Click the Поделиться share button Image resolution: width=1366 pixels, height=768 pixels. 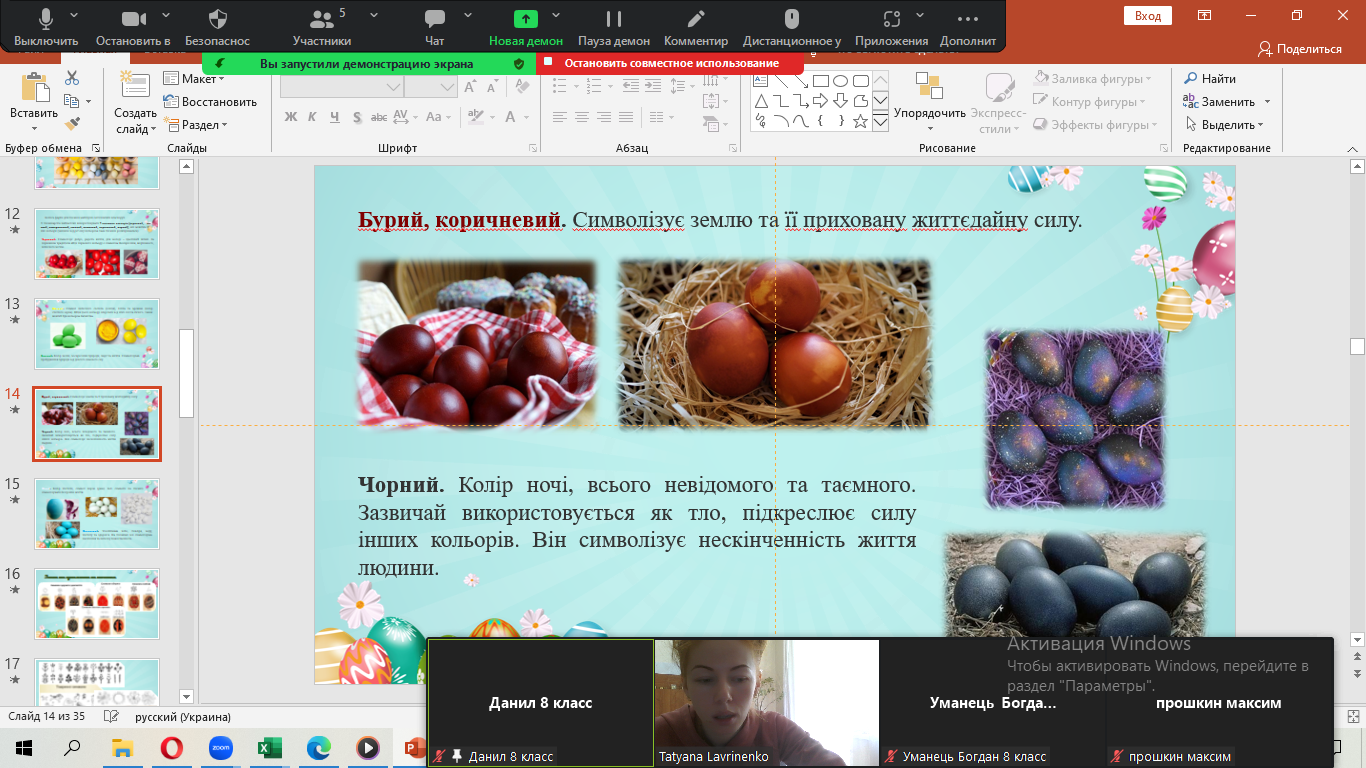1300,48
